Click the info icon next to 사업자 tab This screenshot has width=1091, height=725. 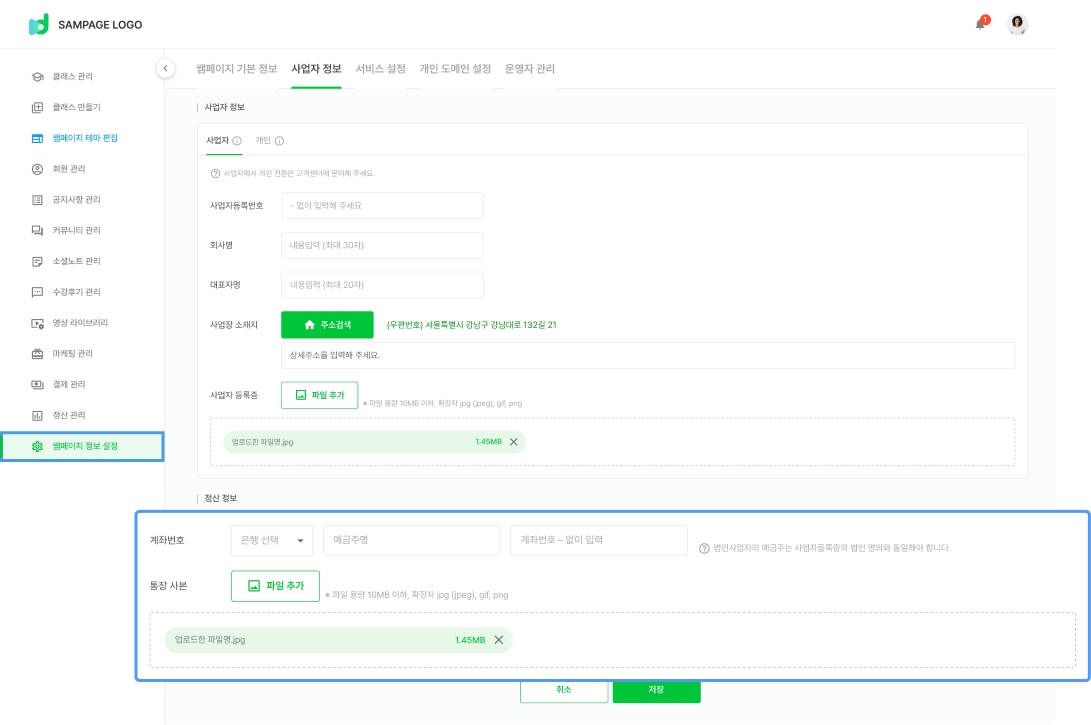pos(237,141)
